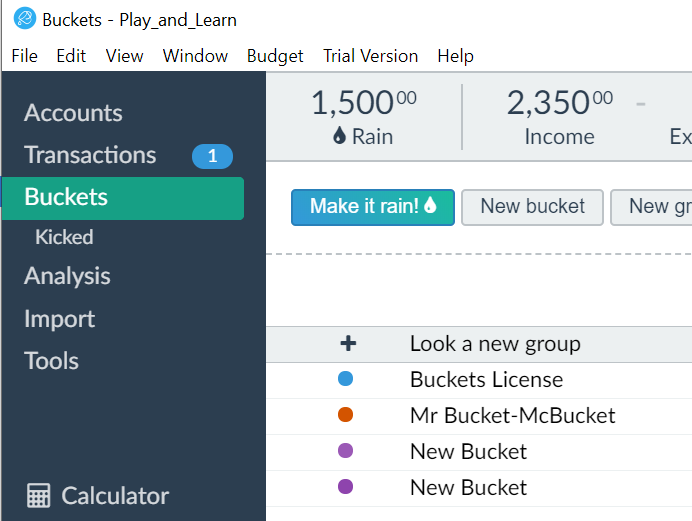Open the Window menu
The height and width of the screenshot is (521, 692).
click(x=195, y=56)
